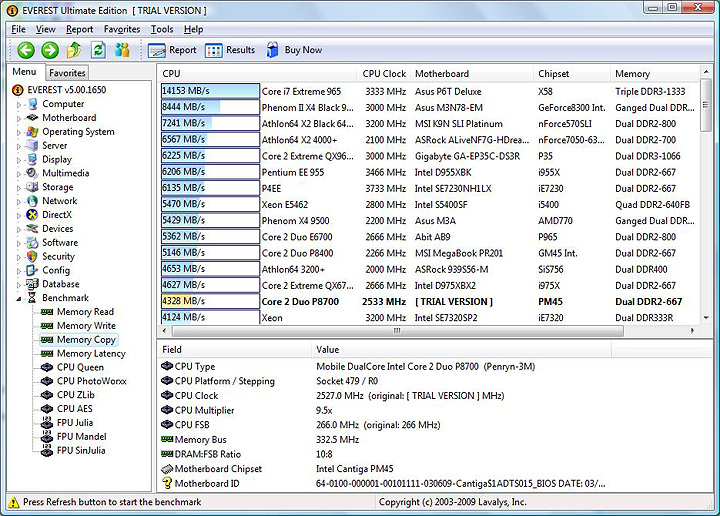This screenshot has width=720, height=516.
Task: Select EVEREST v5.00.1650 root node
Action: 67,90
